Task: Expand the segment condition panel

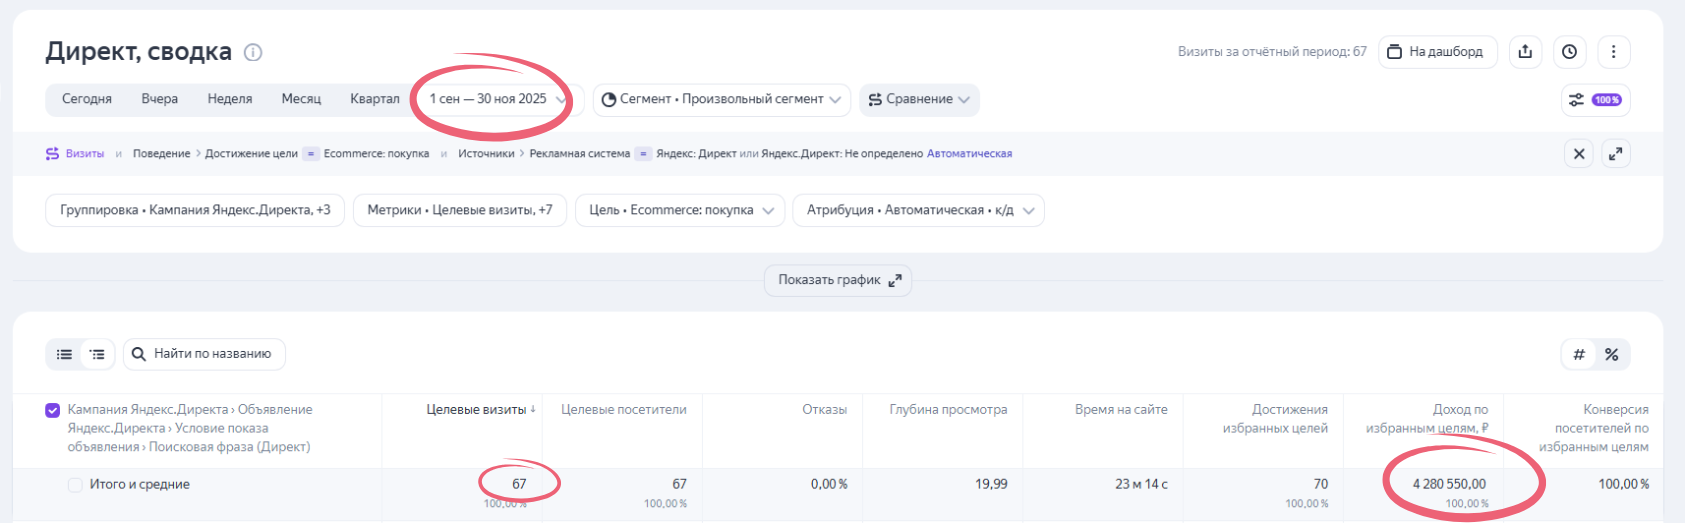Action: point(1616,154)
